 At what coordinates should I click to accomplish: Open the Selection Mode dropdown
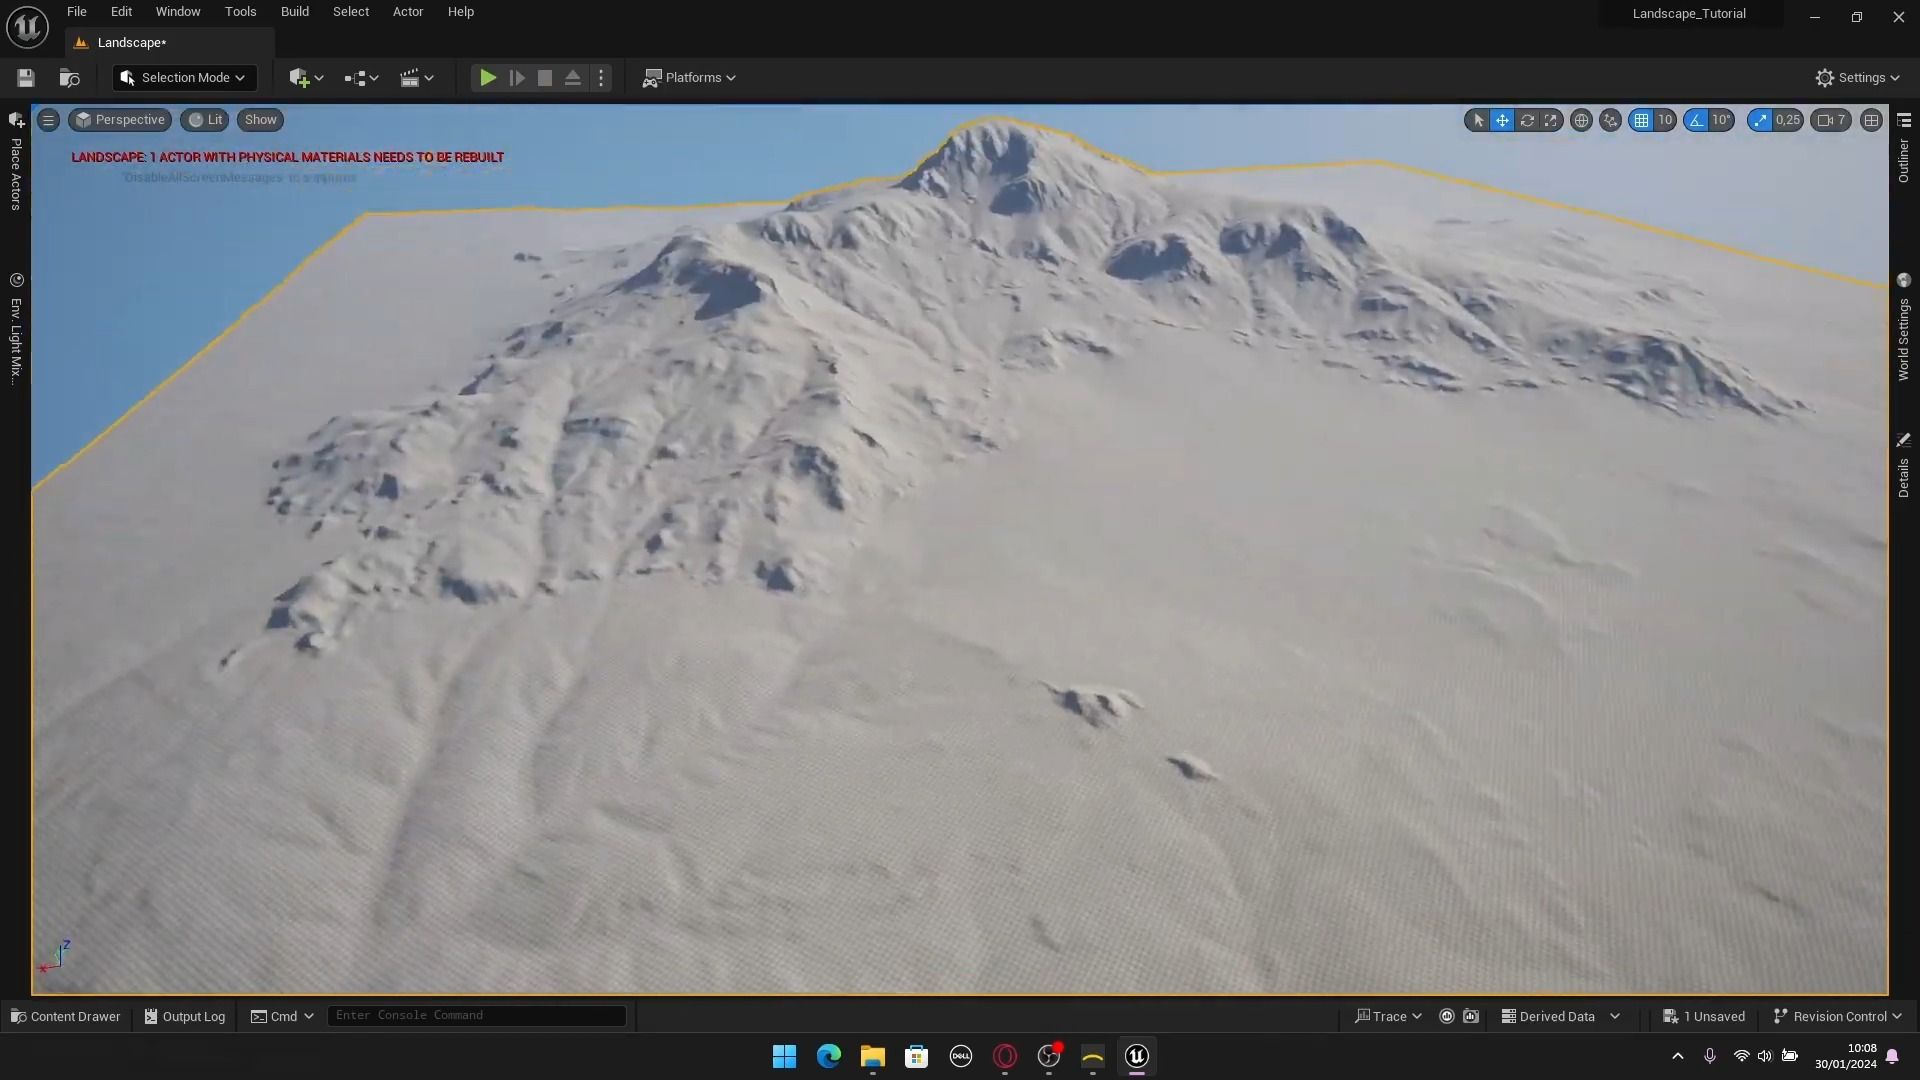[x=184, y=78]
